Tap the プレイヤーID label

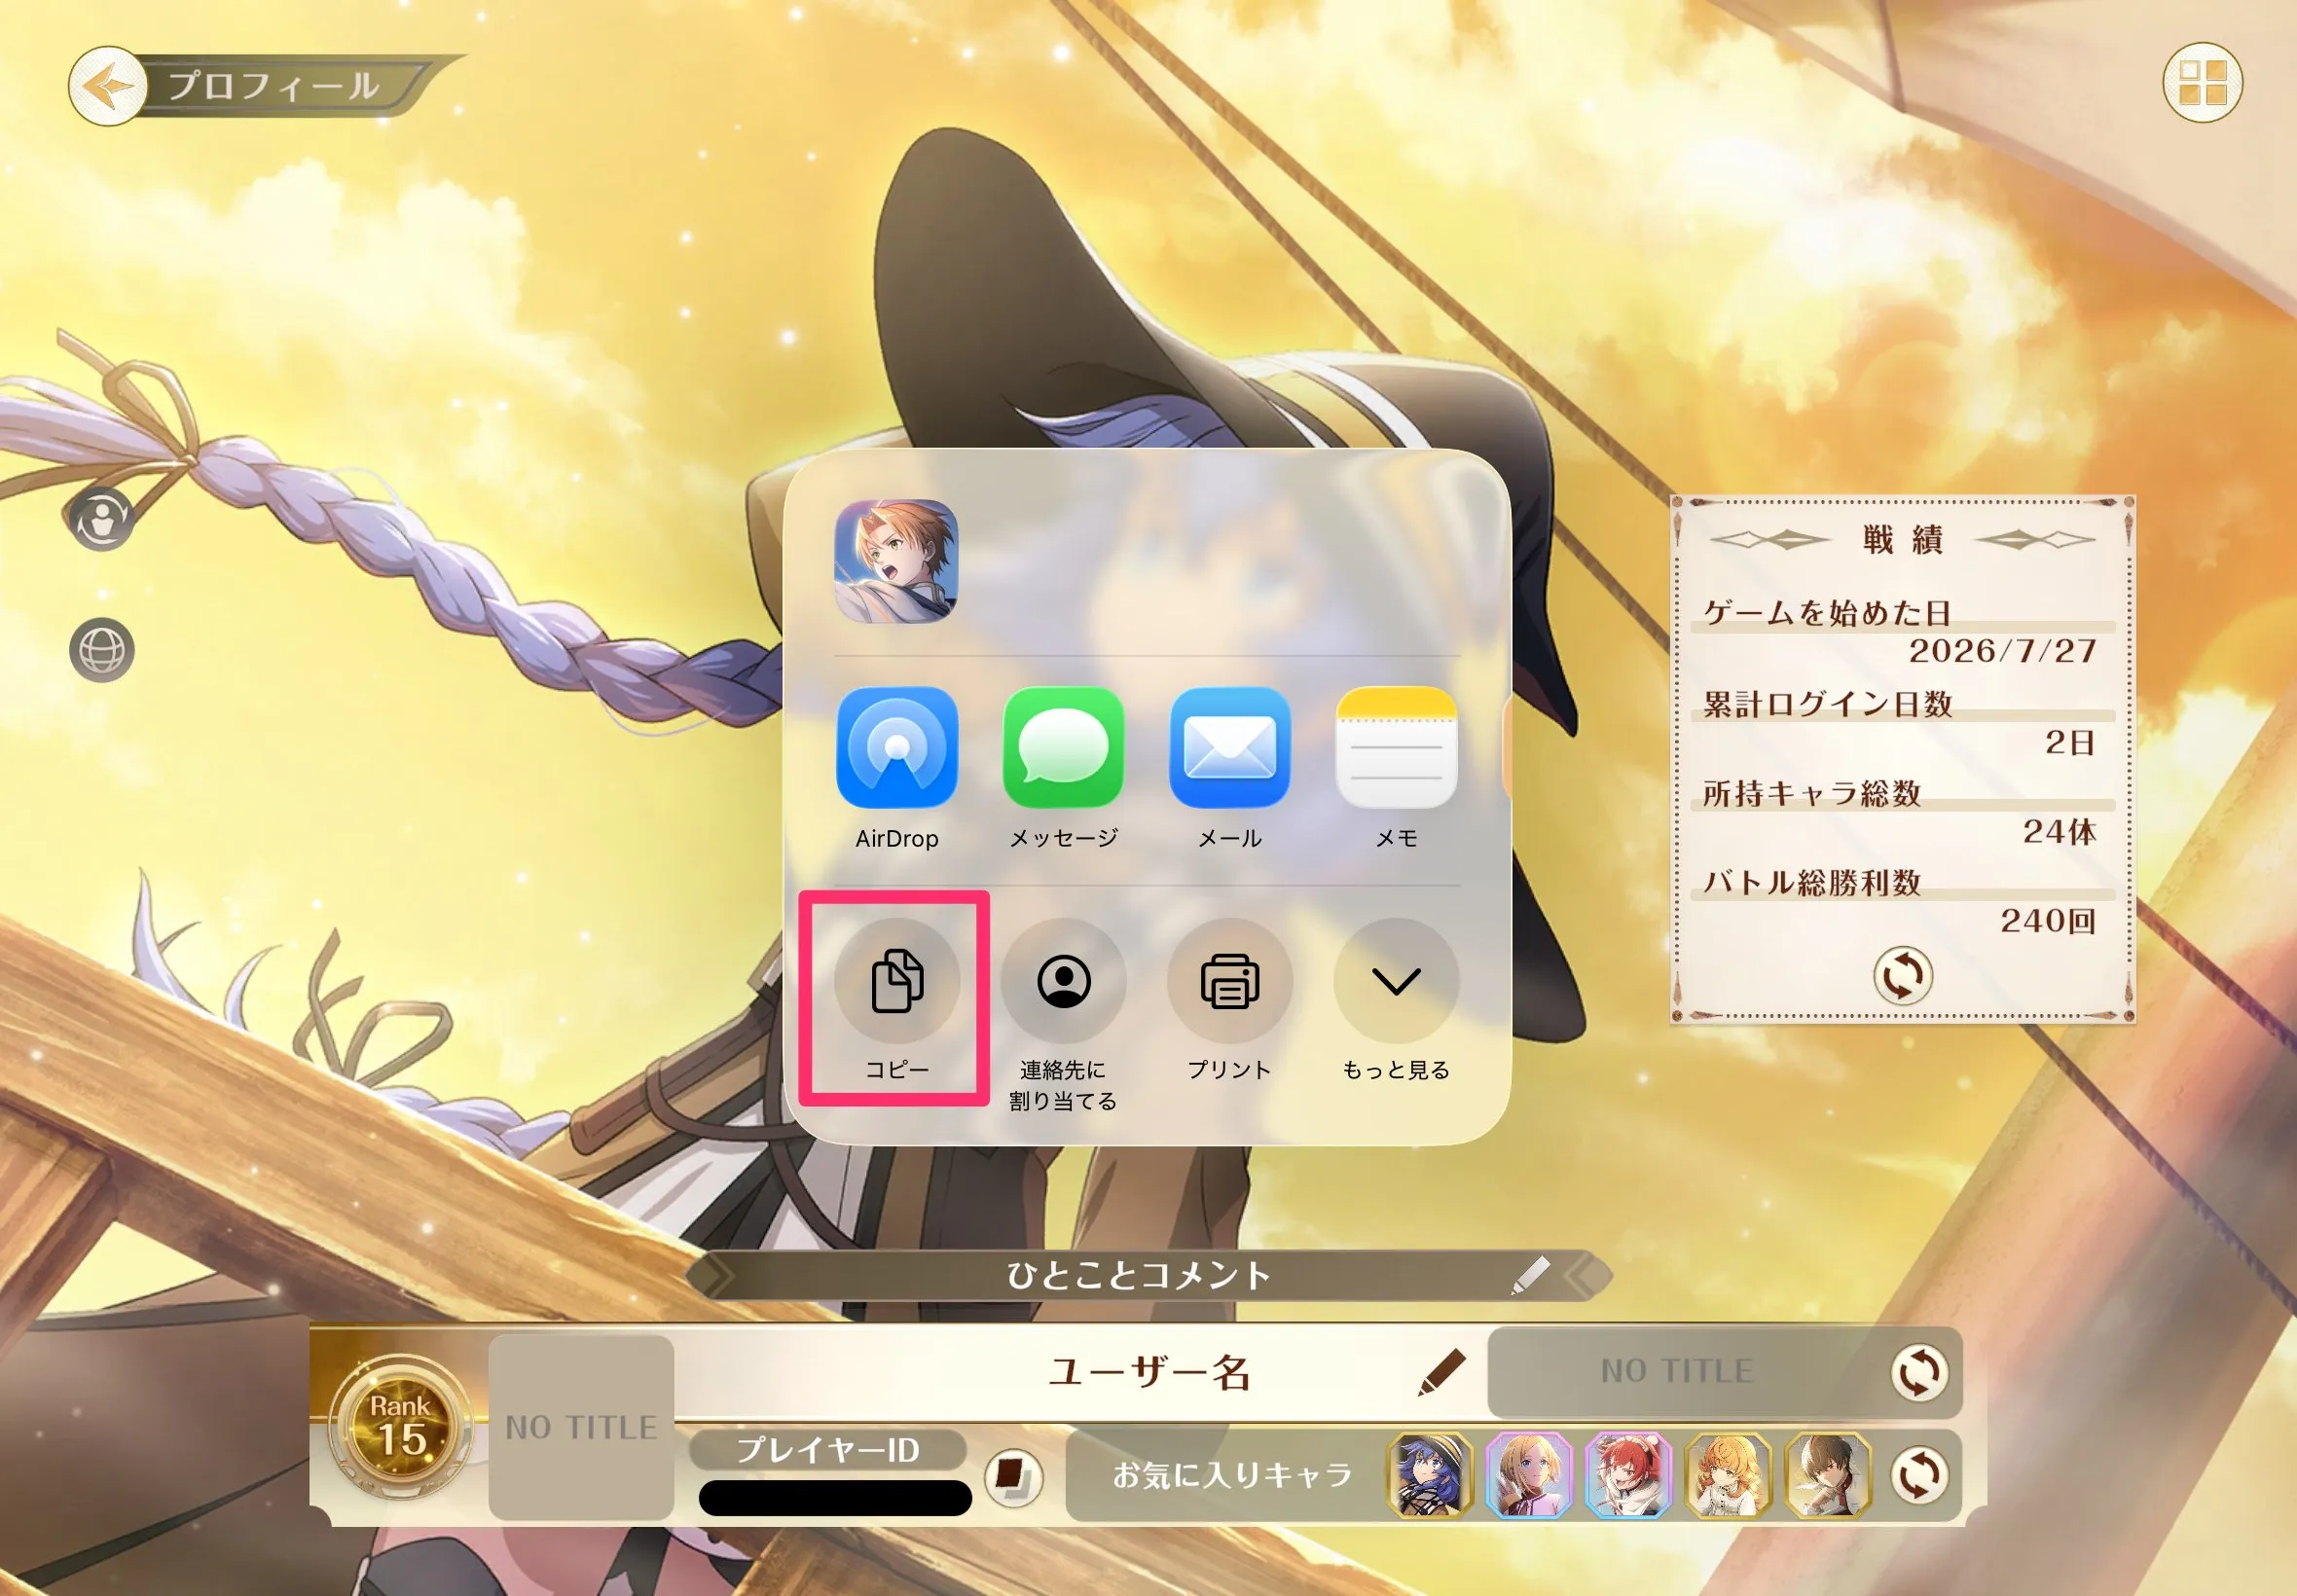(x=828, y=1450)
